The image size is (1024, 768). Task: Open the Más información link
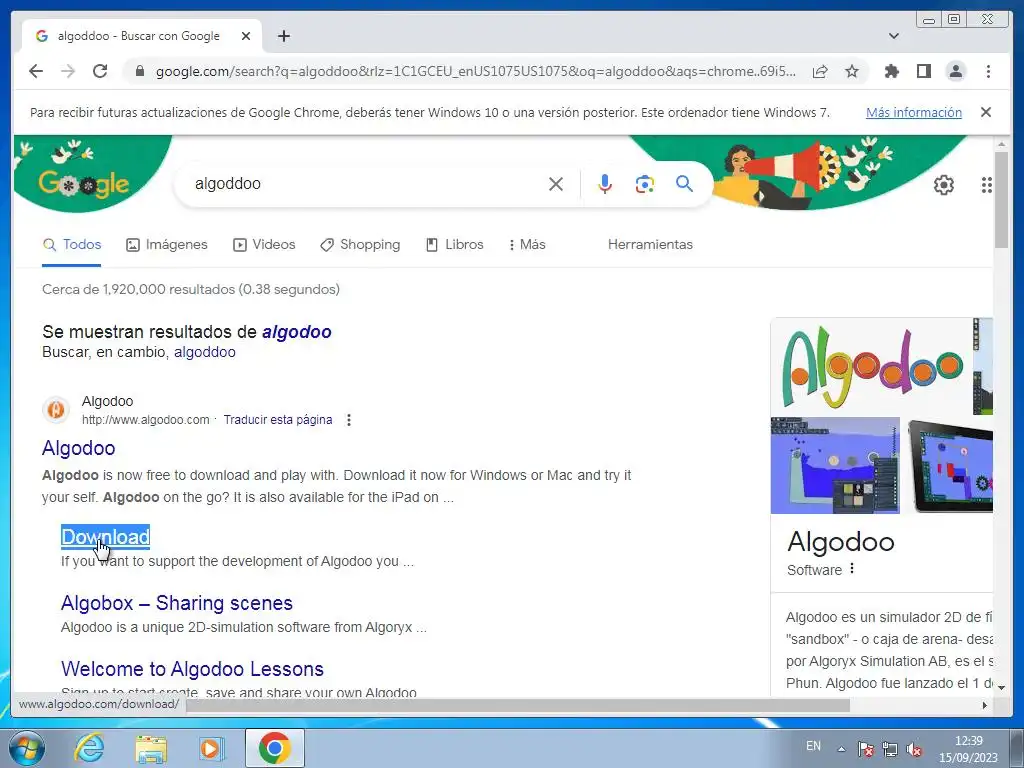click(914, 112)
